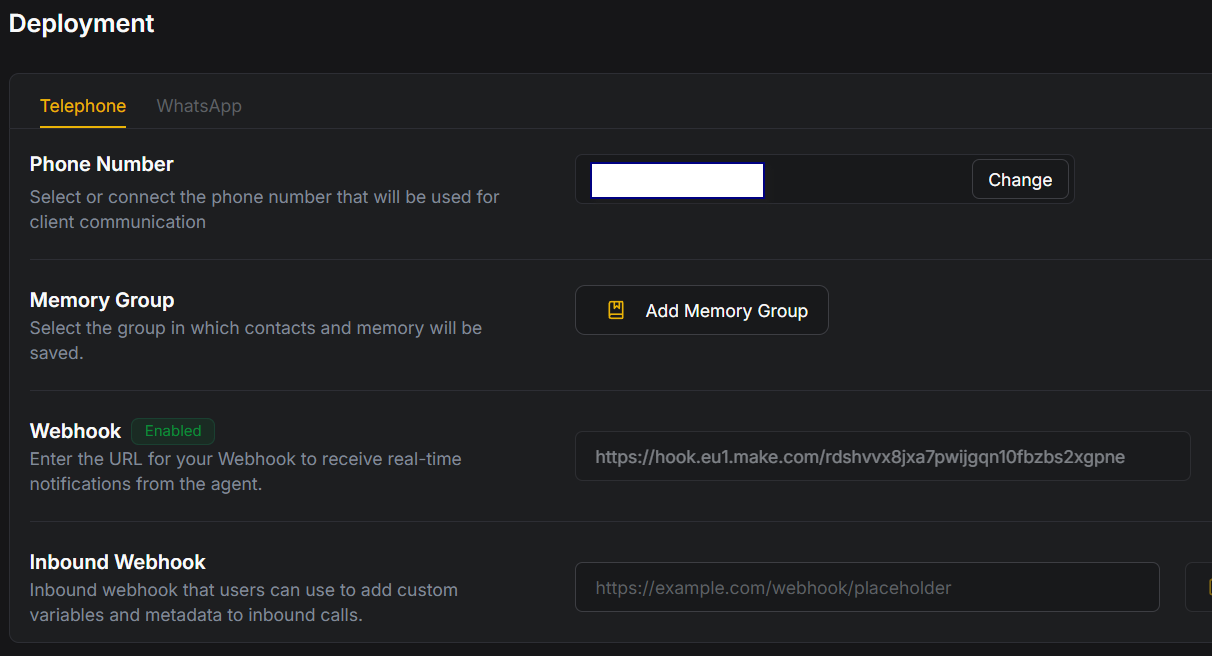
Task: Click the Deployment page heading
Action: pos(82,23)
